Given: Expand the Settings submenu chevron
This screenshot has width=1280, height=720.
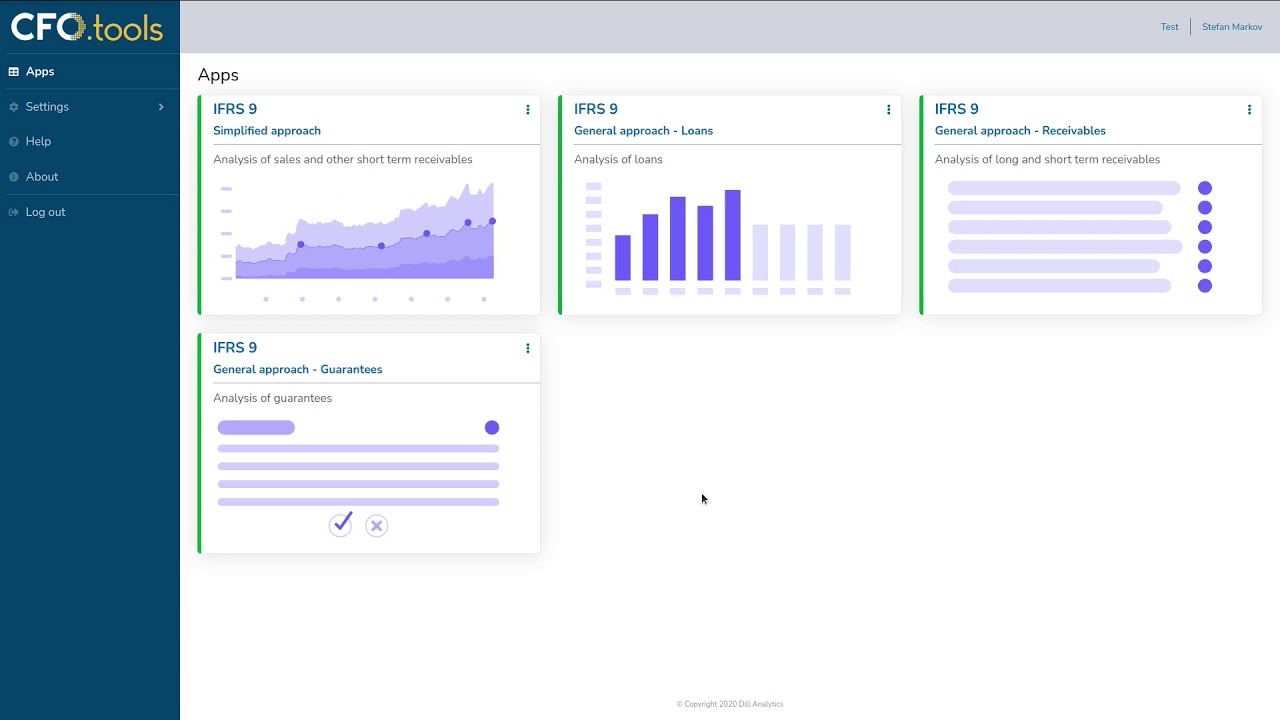Looking at the screenshot, I should click(161, 107).
